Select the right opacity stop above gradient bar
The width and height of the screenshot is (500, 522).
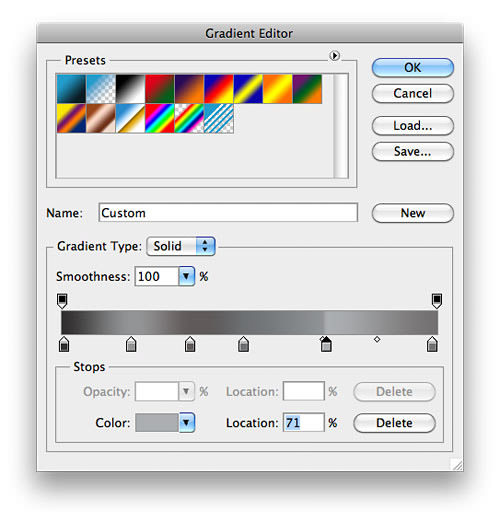point(437,301)
